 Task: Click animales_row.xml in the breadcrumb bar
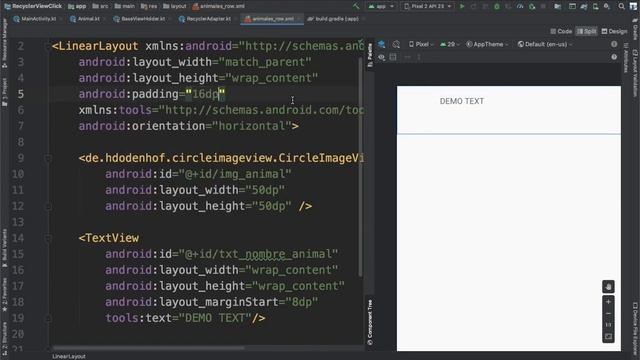tap(218, 6)
